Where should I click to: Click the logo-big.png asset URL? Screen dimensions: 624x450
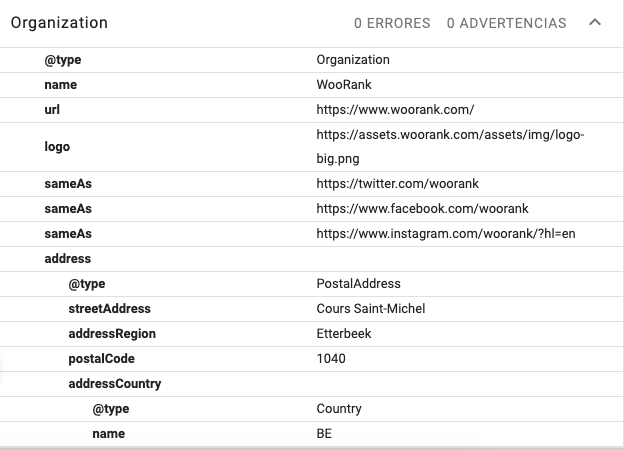pos(449,146)
